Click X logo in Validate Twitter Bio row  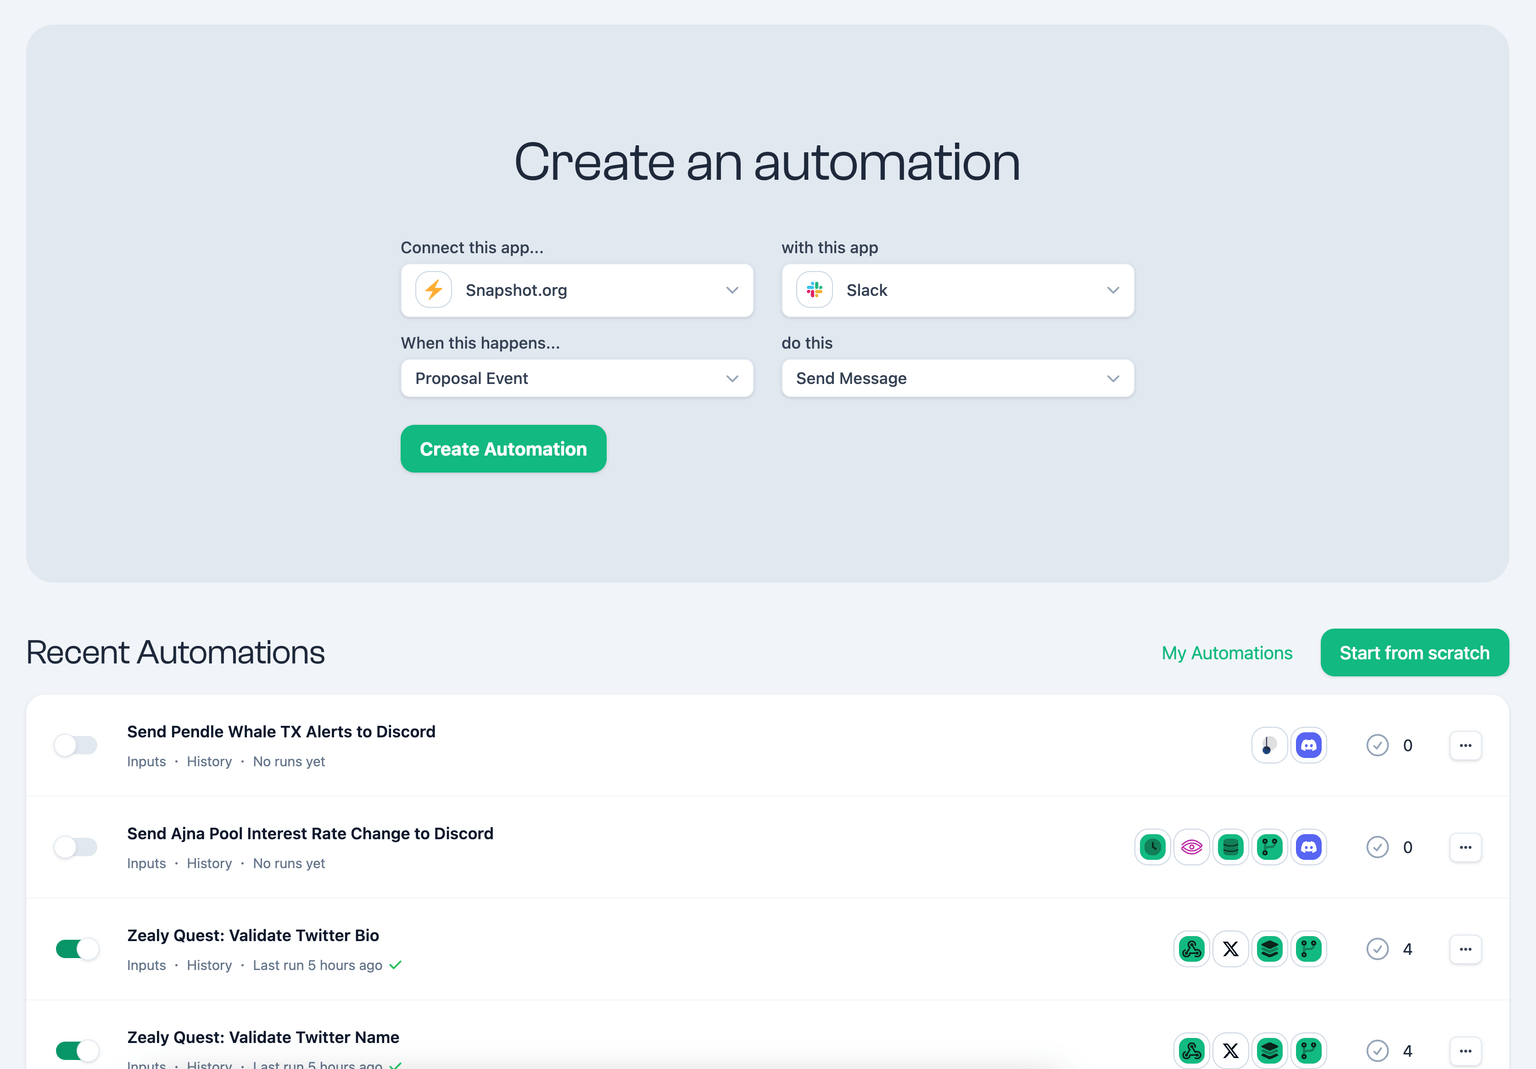[x=1231, y=949]
